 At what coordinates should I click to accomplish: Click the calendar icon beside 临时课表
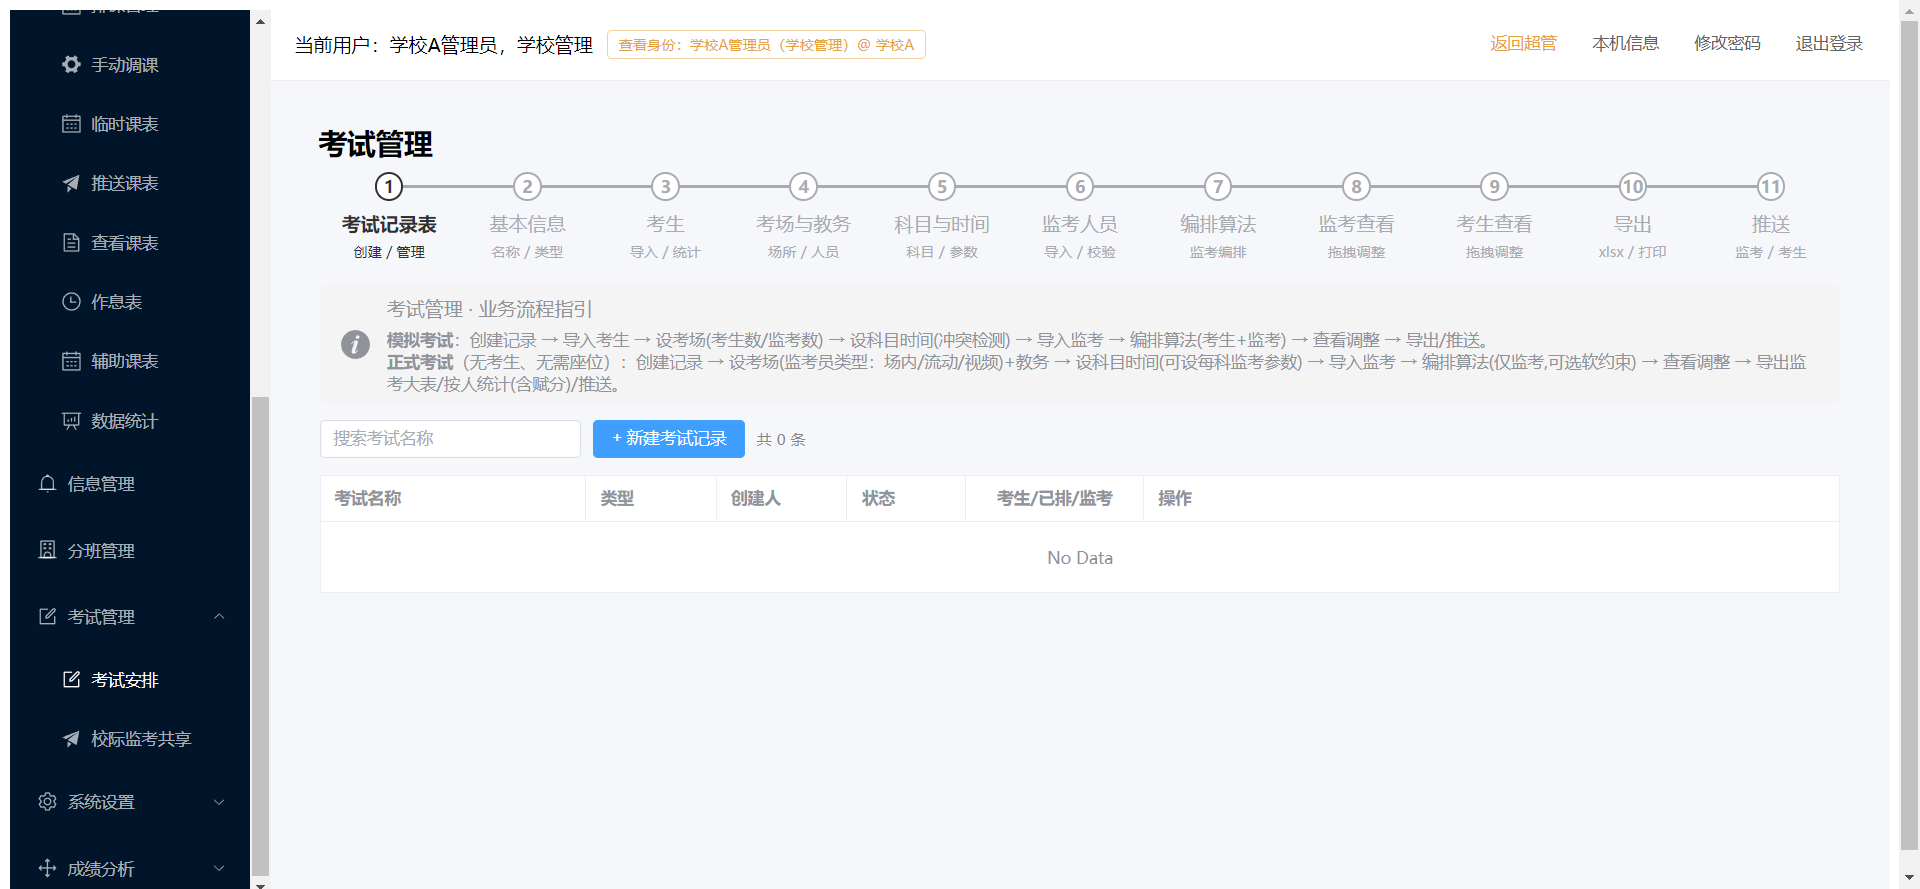click(x=71, y=124)
